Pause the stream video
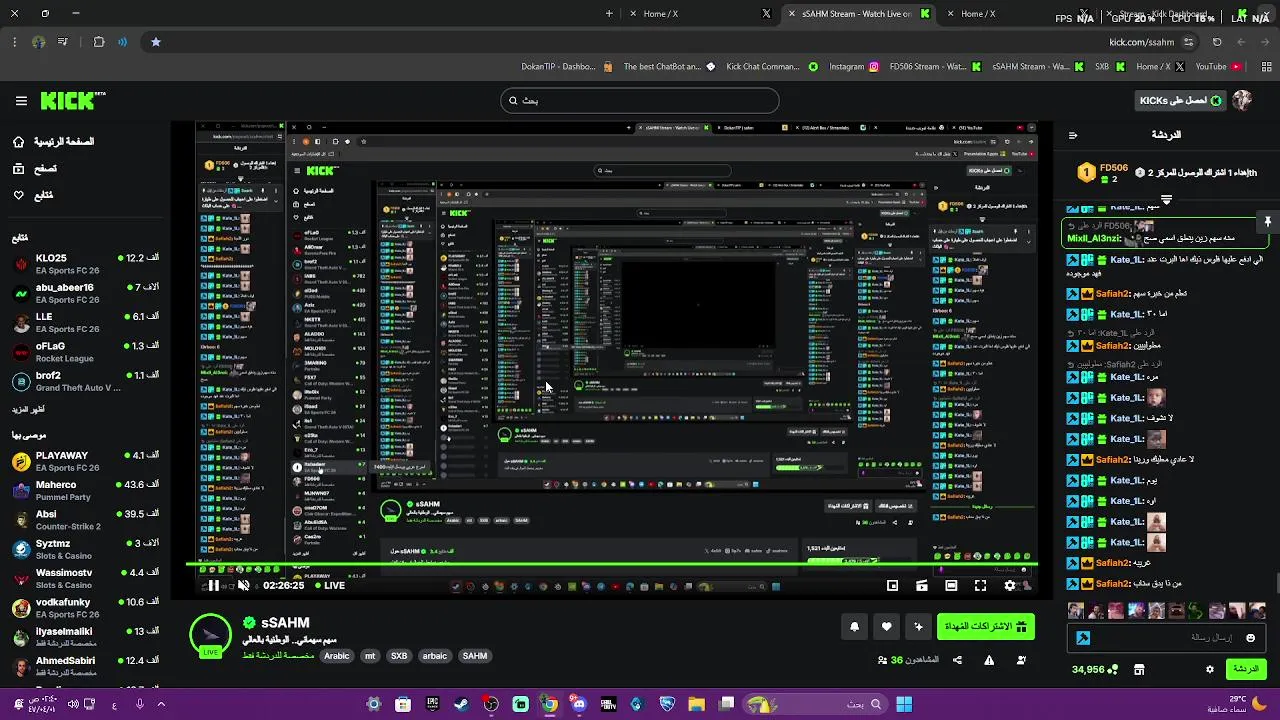 click(x=213, y=586)
